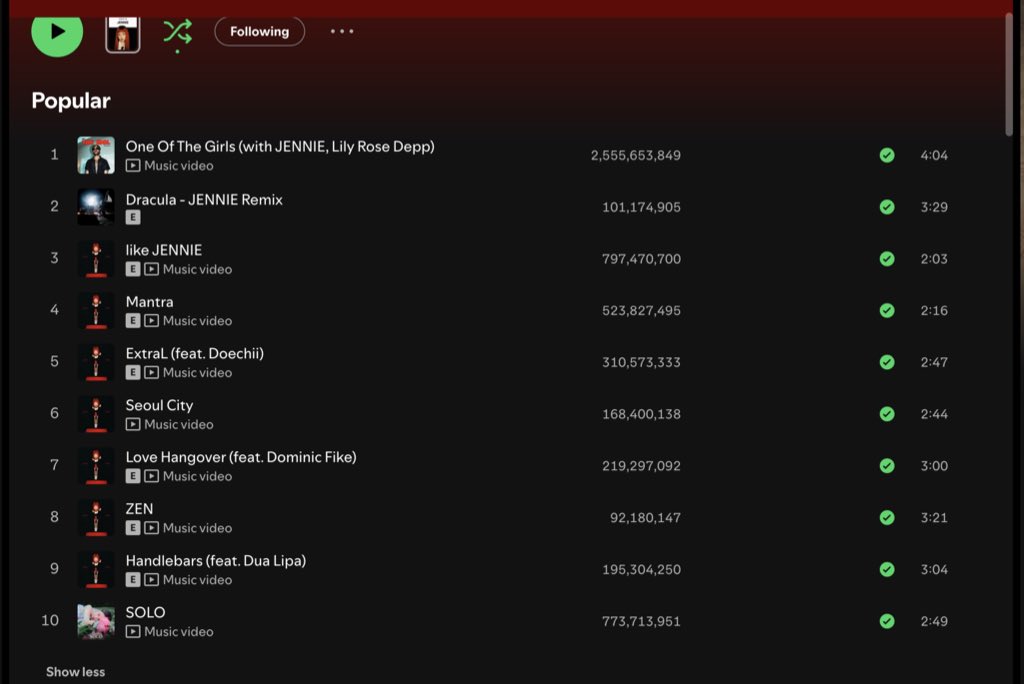
Task: Open music video icon for SOLO
Action: click(133, 632)
